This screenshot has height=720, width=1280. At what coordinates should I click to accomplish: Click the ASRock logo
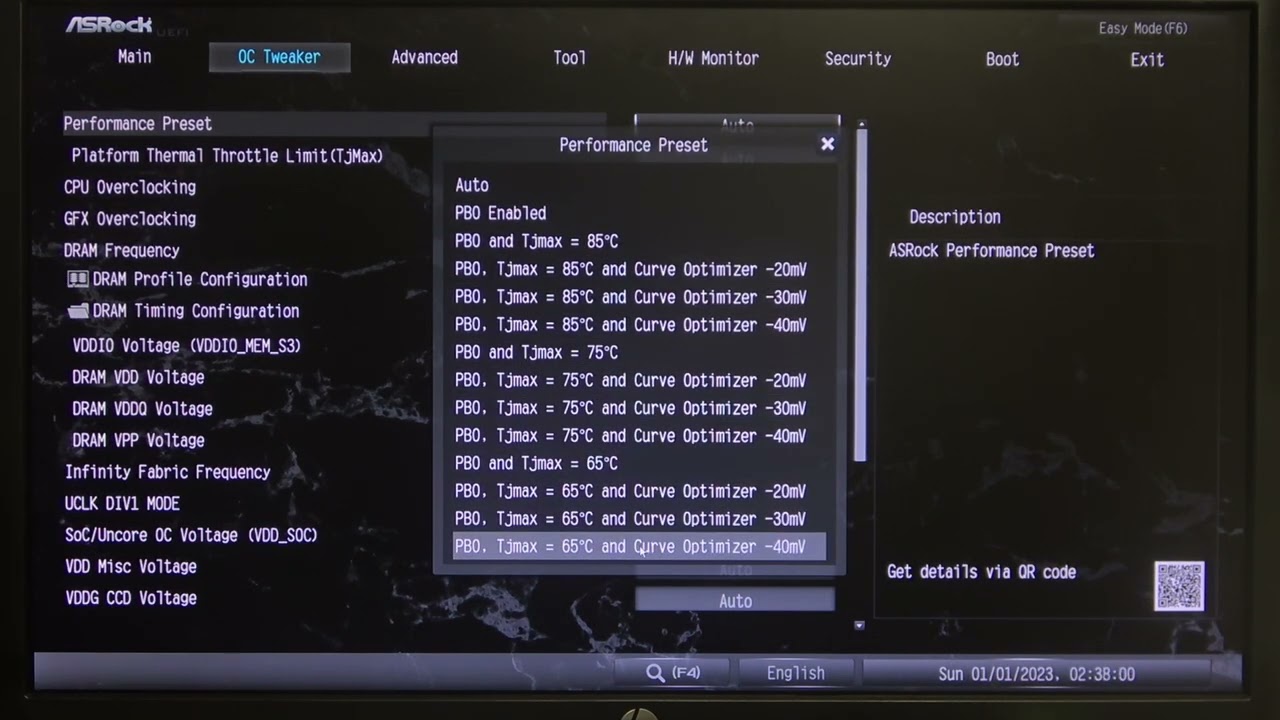(x=109, y=24)
